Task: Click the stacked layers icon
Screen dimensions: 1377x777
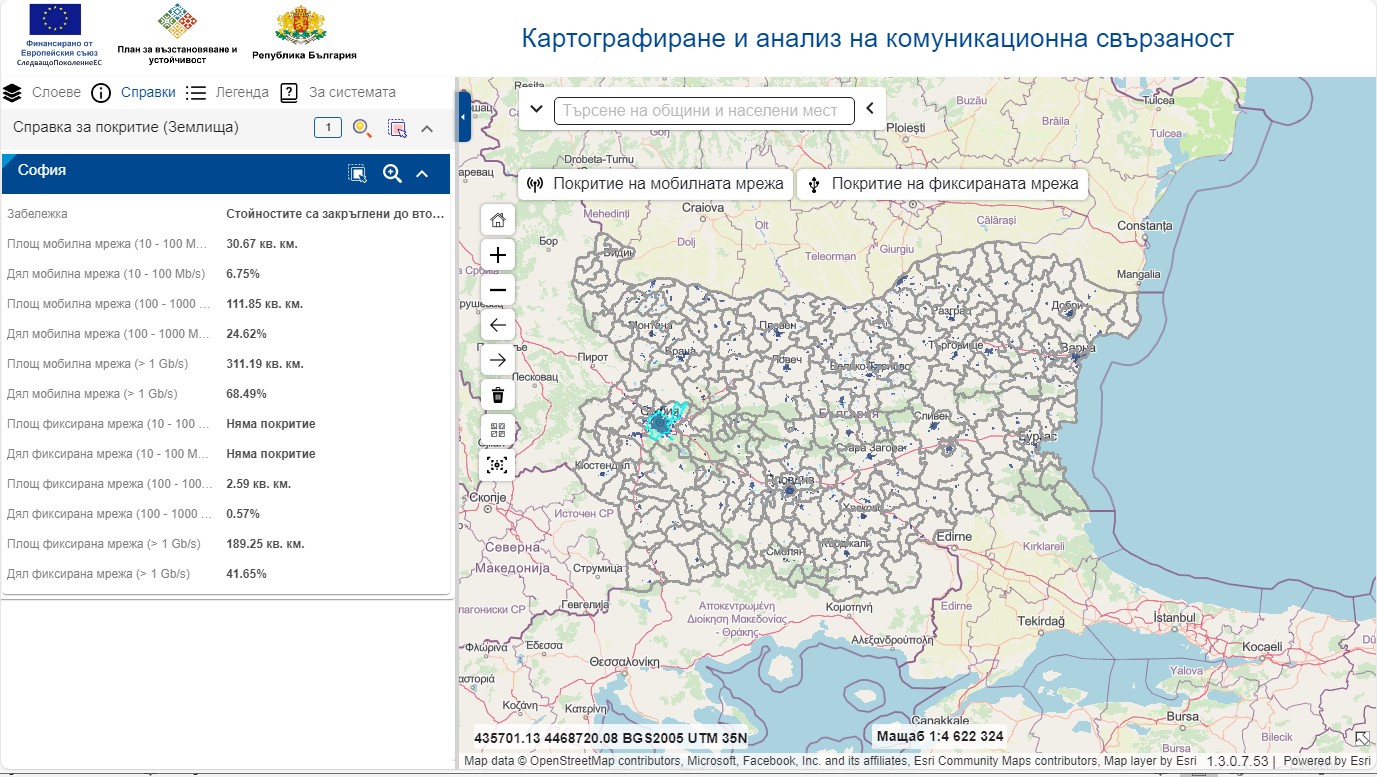Action: tap(12, 93)
